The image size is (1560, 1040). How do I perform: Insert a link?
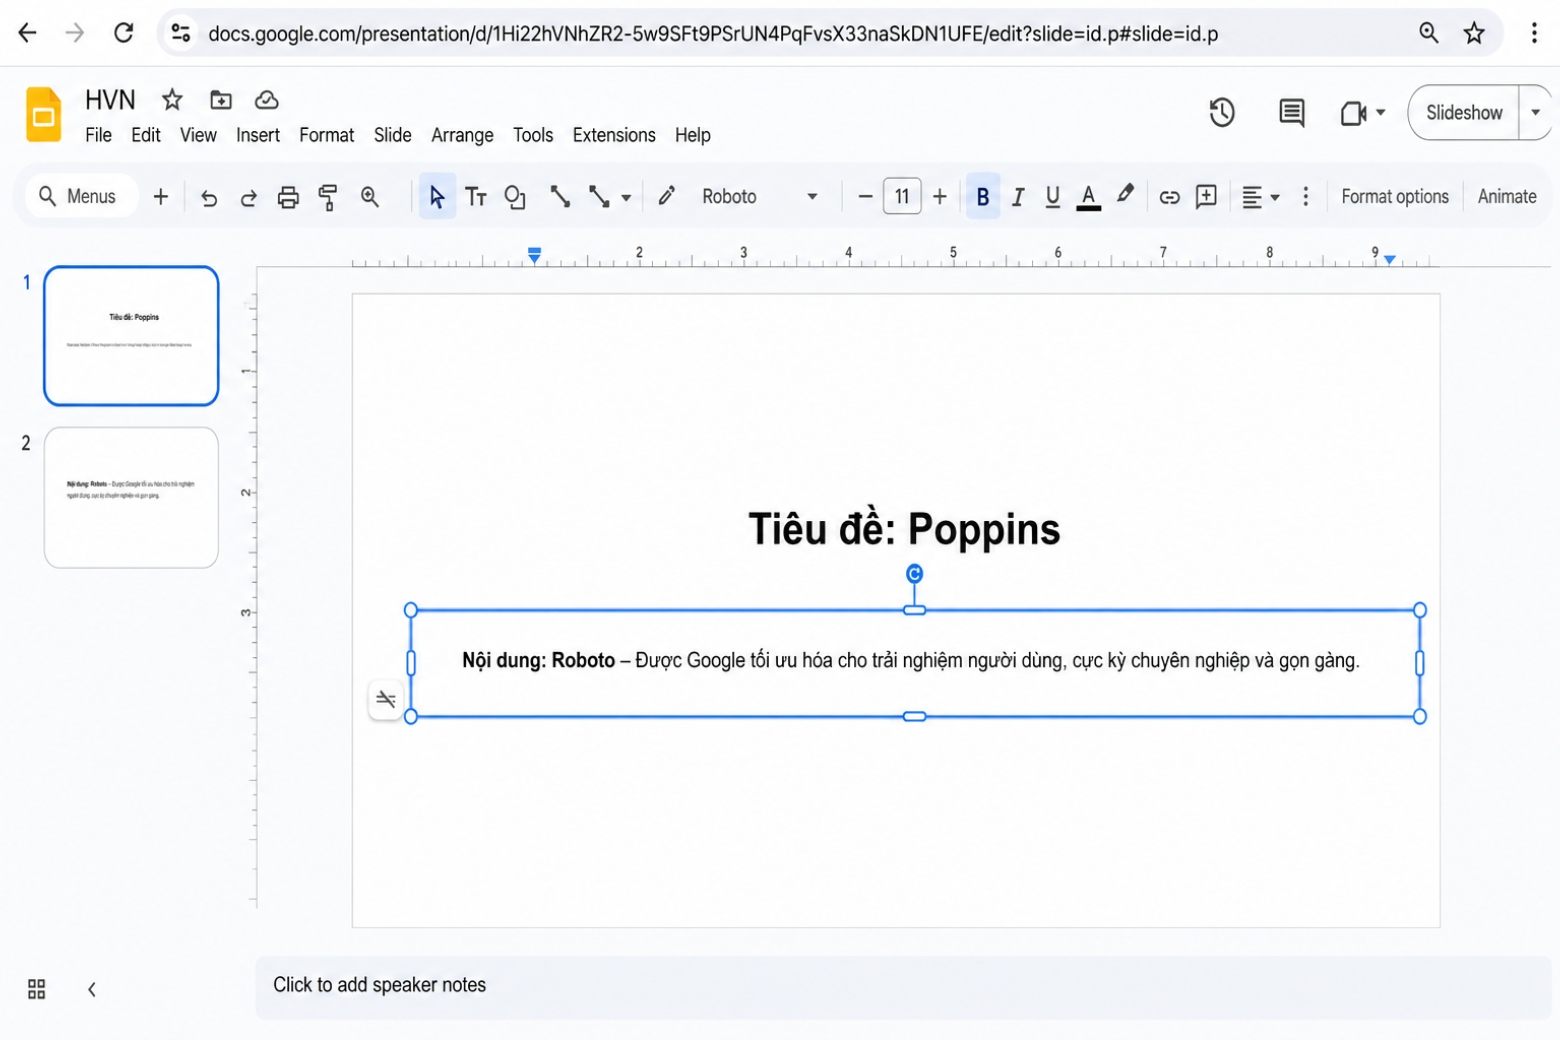pyautogui.click(x=1169, y=197)
